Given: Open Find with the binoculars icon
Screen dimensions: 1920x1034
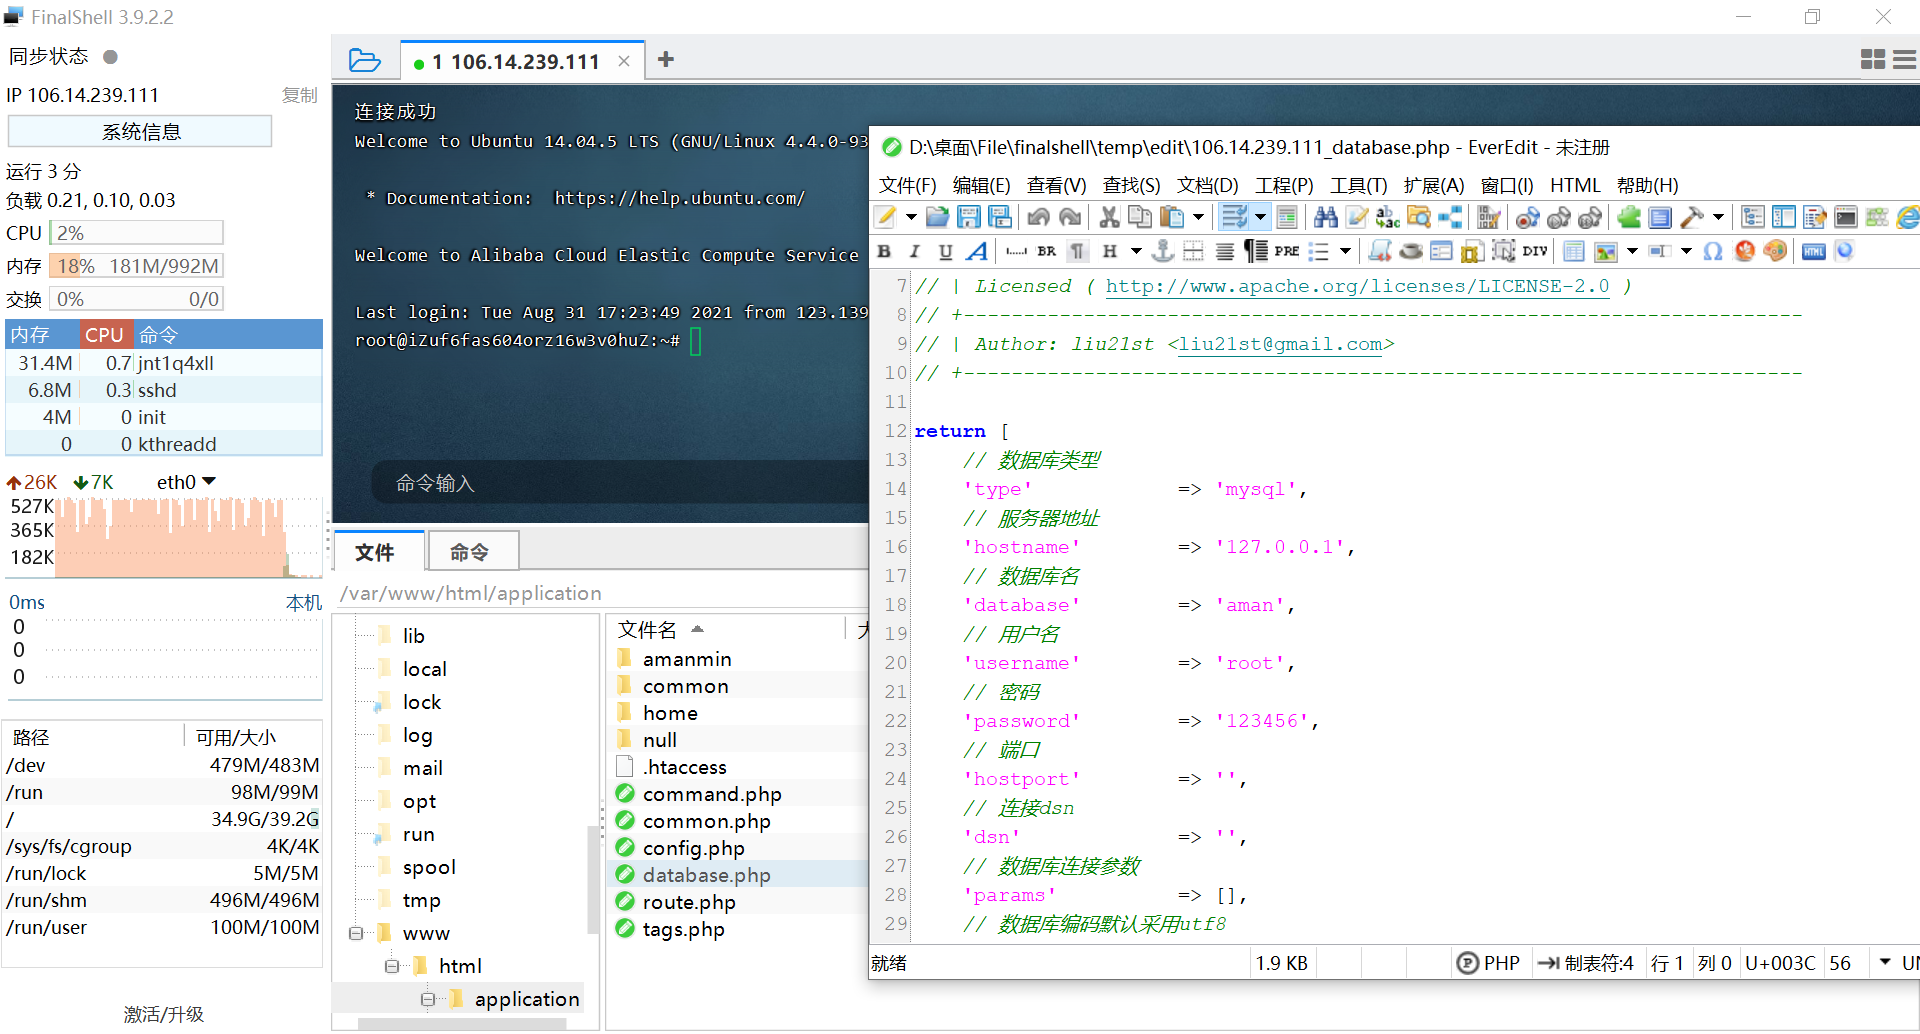Looking at the screenshot, I should tap(1326, 217).
